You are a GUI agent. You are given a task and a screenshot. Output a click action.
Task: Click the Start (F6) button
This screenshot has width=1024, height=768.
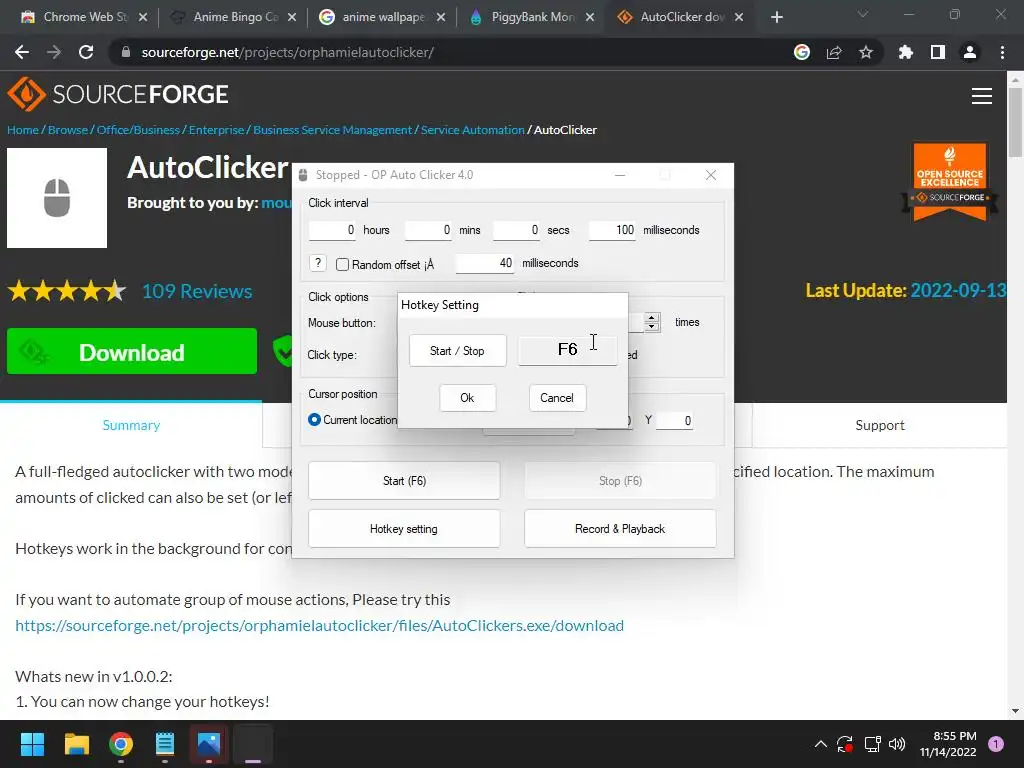[404, 481]
